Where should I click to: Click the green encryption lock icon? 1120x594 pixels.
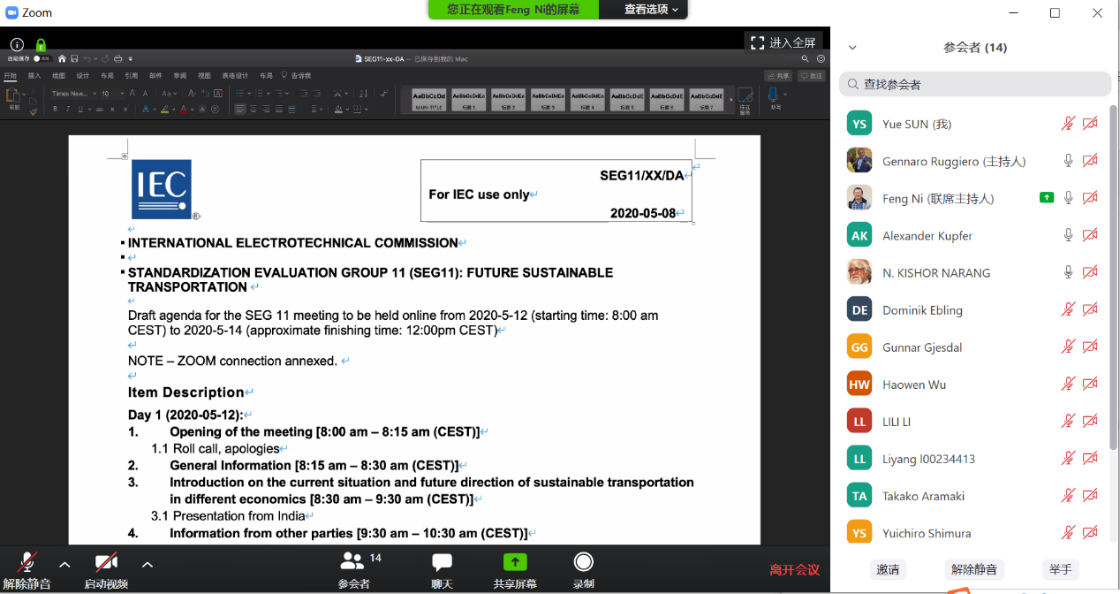41,45
